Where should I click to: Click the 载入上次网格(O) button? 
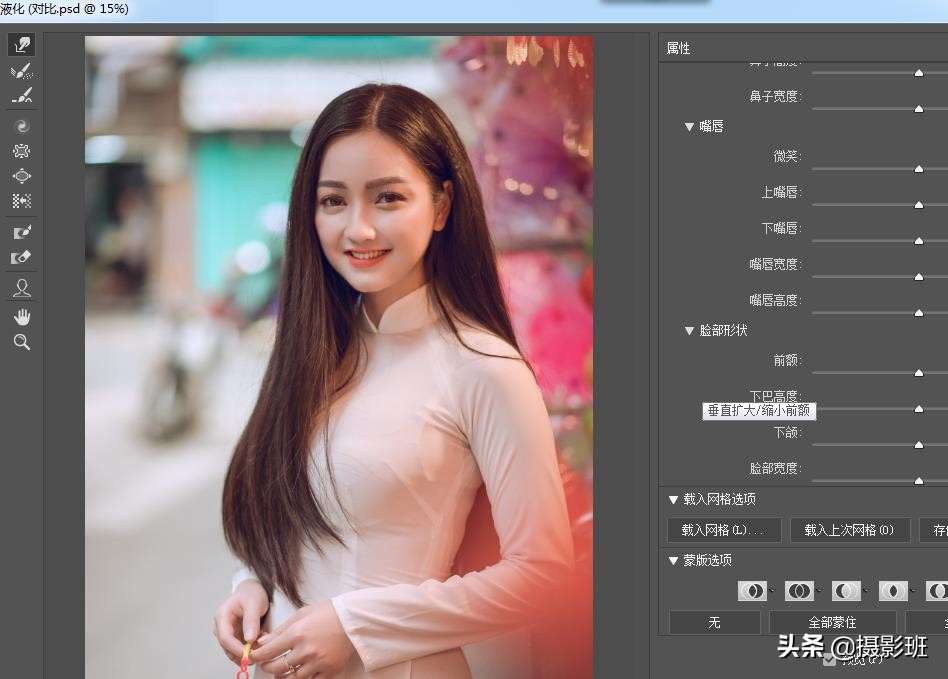tap(850, 530)
